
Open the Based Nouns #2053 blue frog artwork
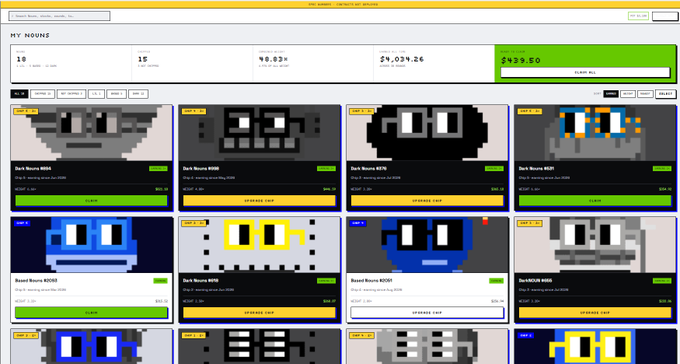tap(92, 245)
